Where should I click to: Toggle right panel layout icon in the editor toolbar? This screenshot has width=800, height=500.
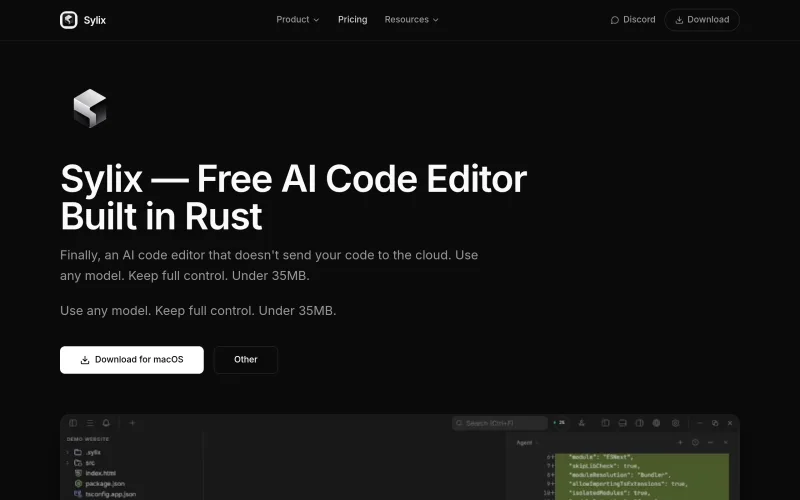pos(639,423)
